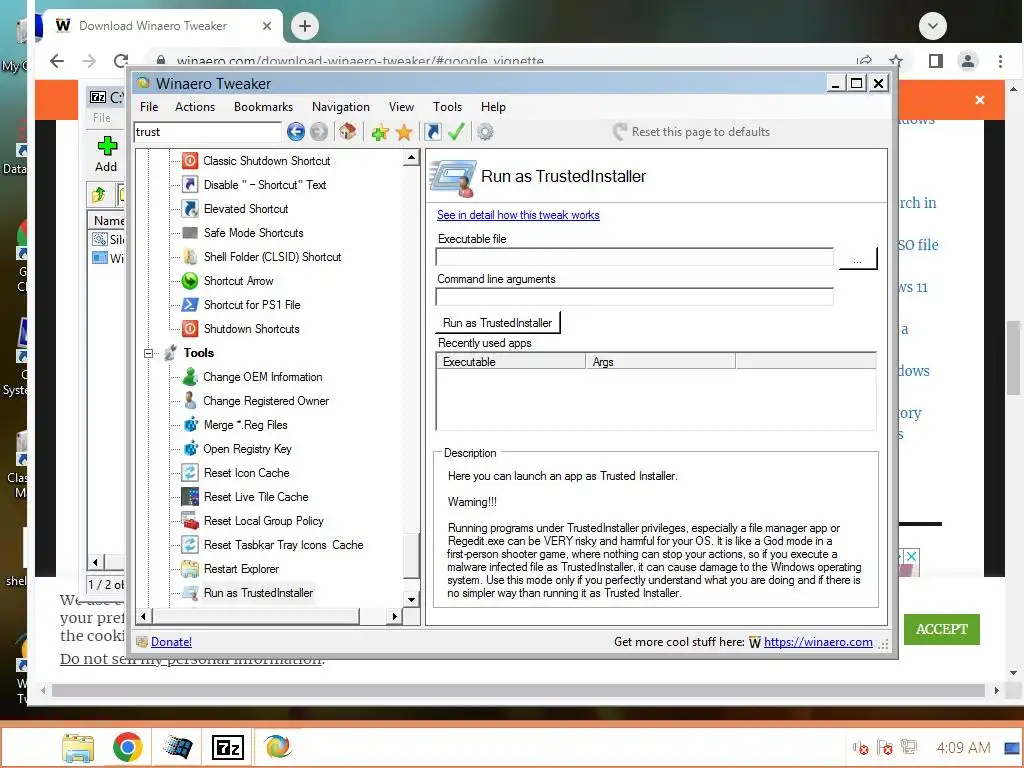The image size is (1024, 768).
Task: Open the Bookmarks menu
Action: [263, 107]
